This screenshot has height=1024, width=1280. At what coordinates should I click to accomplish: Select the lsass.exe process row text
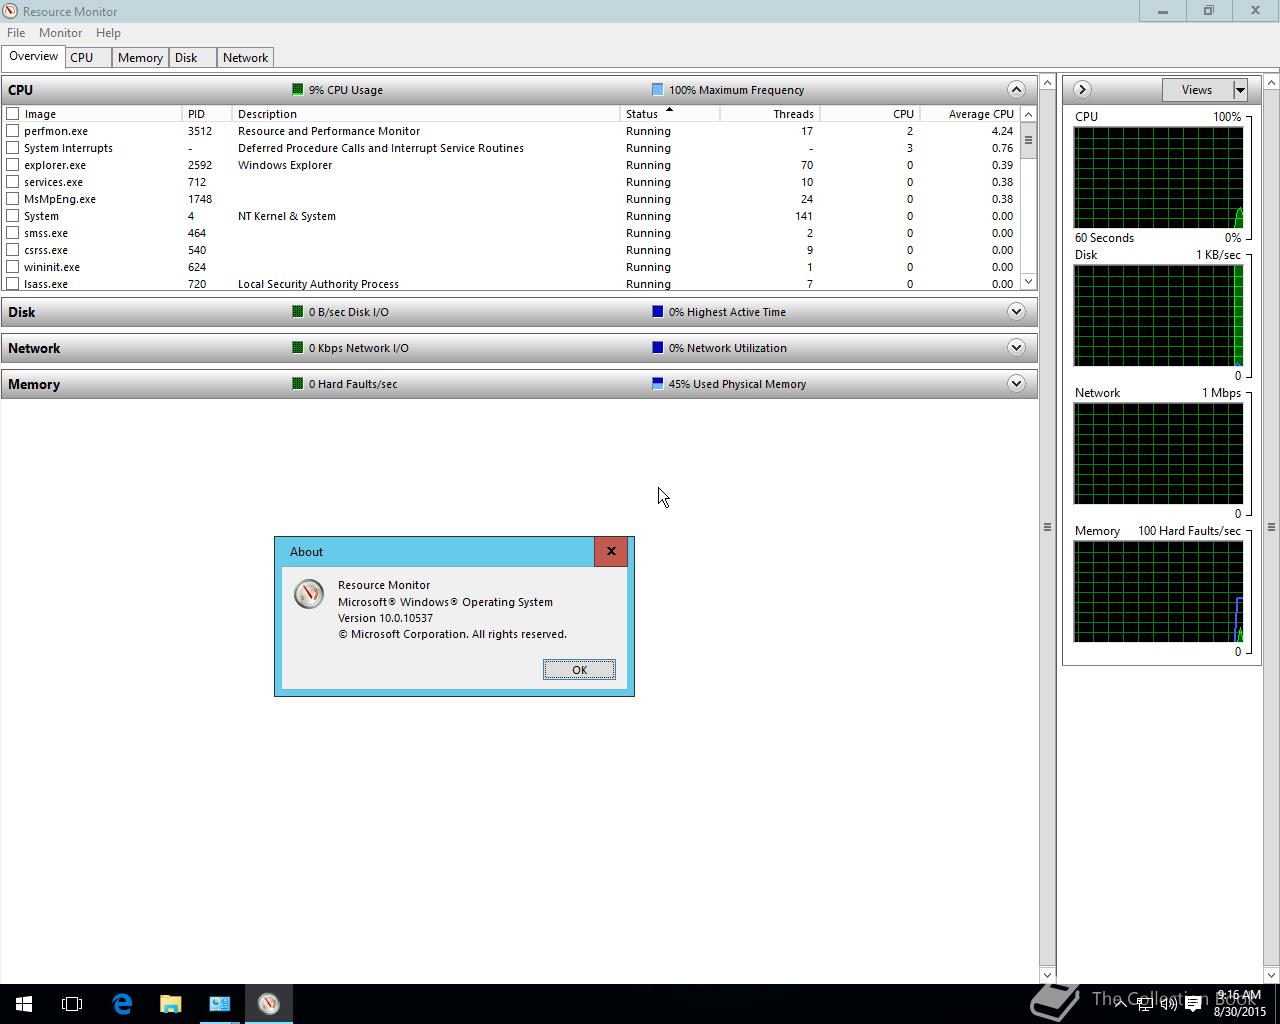pos(46,284)
